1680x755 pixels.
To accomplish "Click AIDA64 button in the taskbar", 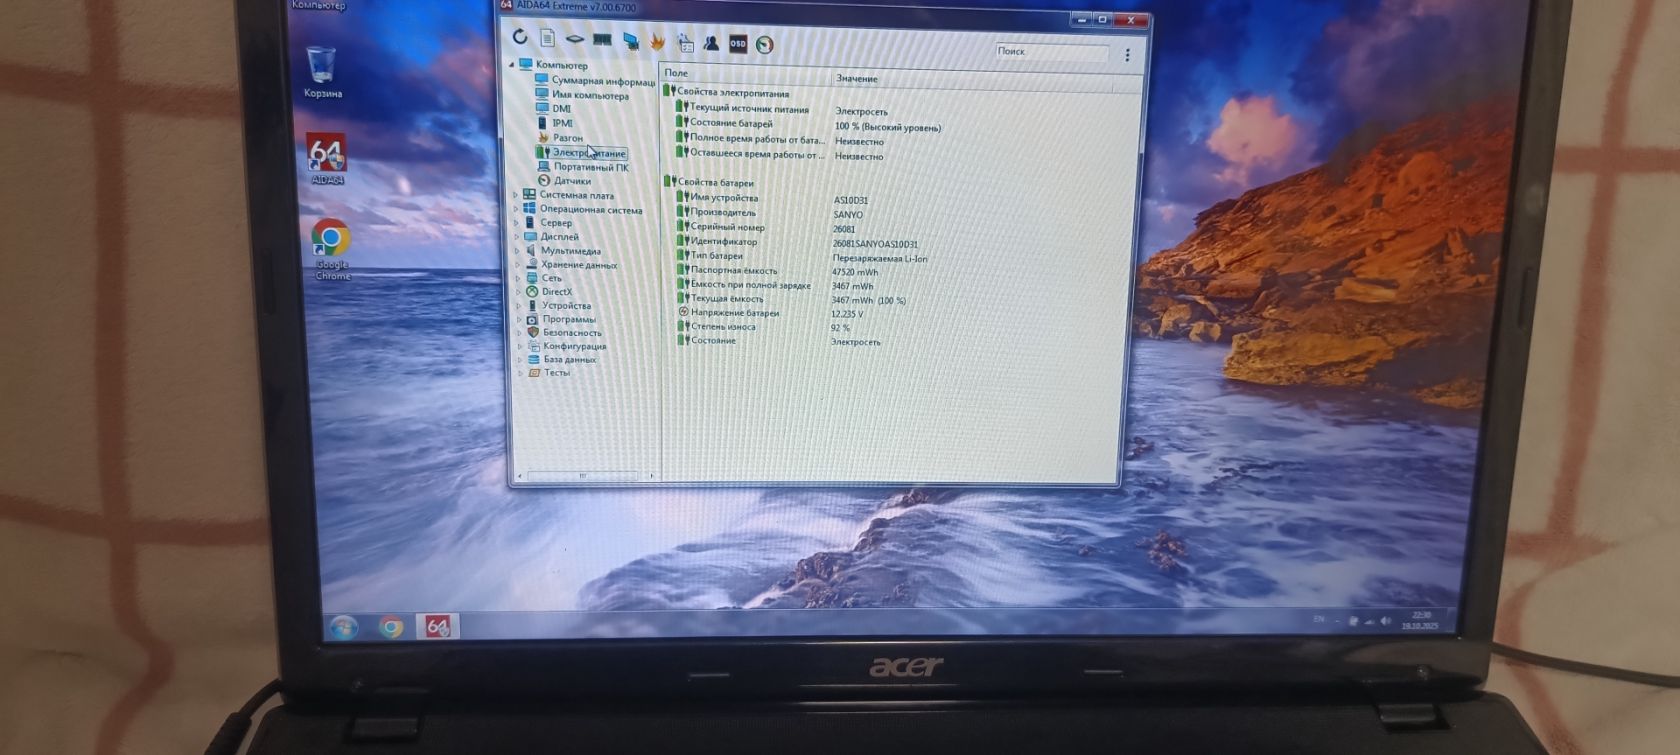I will [437, 627].
